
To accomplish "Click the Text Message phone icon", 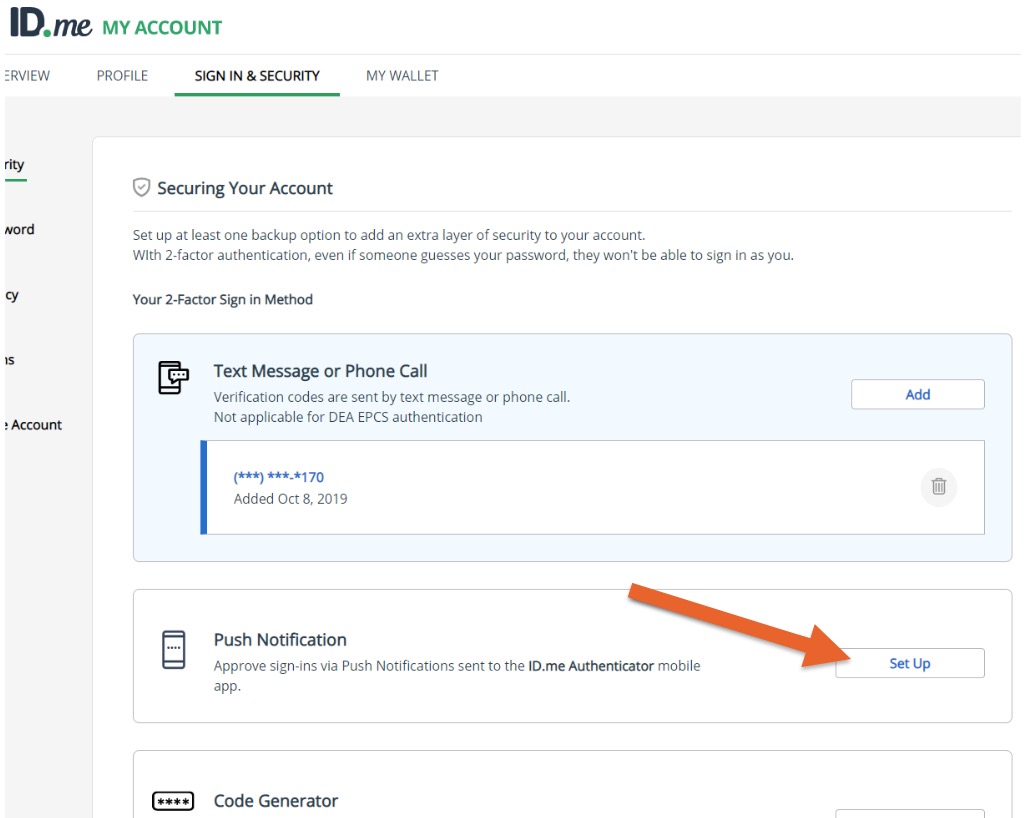I will [x=173, y=377].
